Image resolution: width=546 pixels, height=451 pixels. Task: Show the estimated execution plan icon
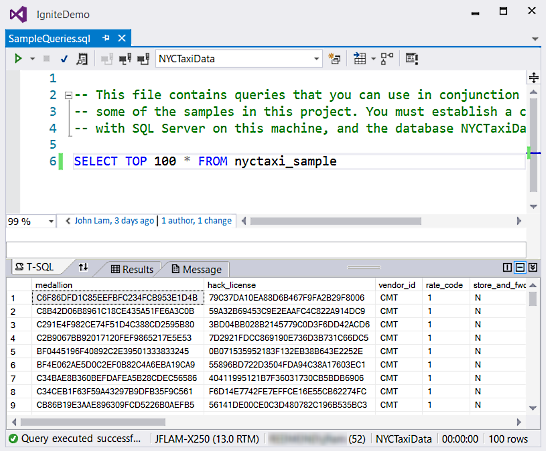(x=82, y=59)
